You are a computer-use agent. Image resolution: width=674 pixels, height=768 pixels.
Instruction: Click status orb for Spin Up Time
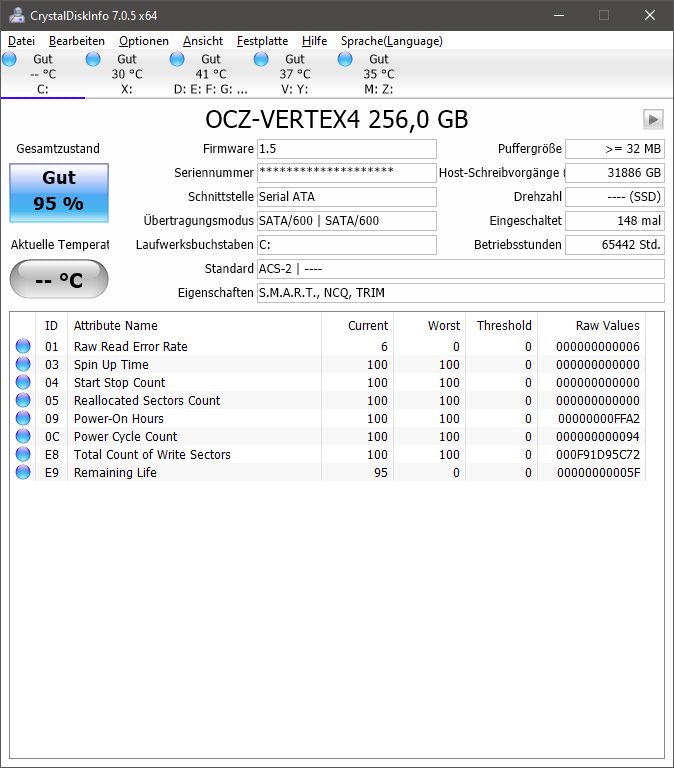tap(23, 364)
